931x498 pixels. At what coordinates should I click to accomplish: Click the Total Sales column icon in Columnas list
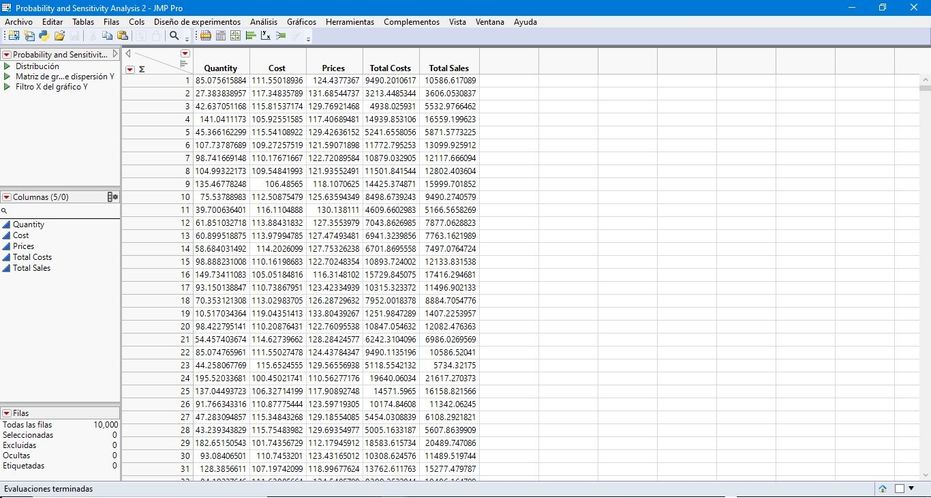[7, 268]
